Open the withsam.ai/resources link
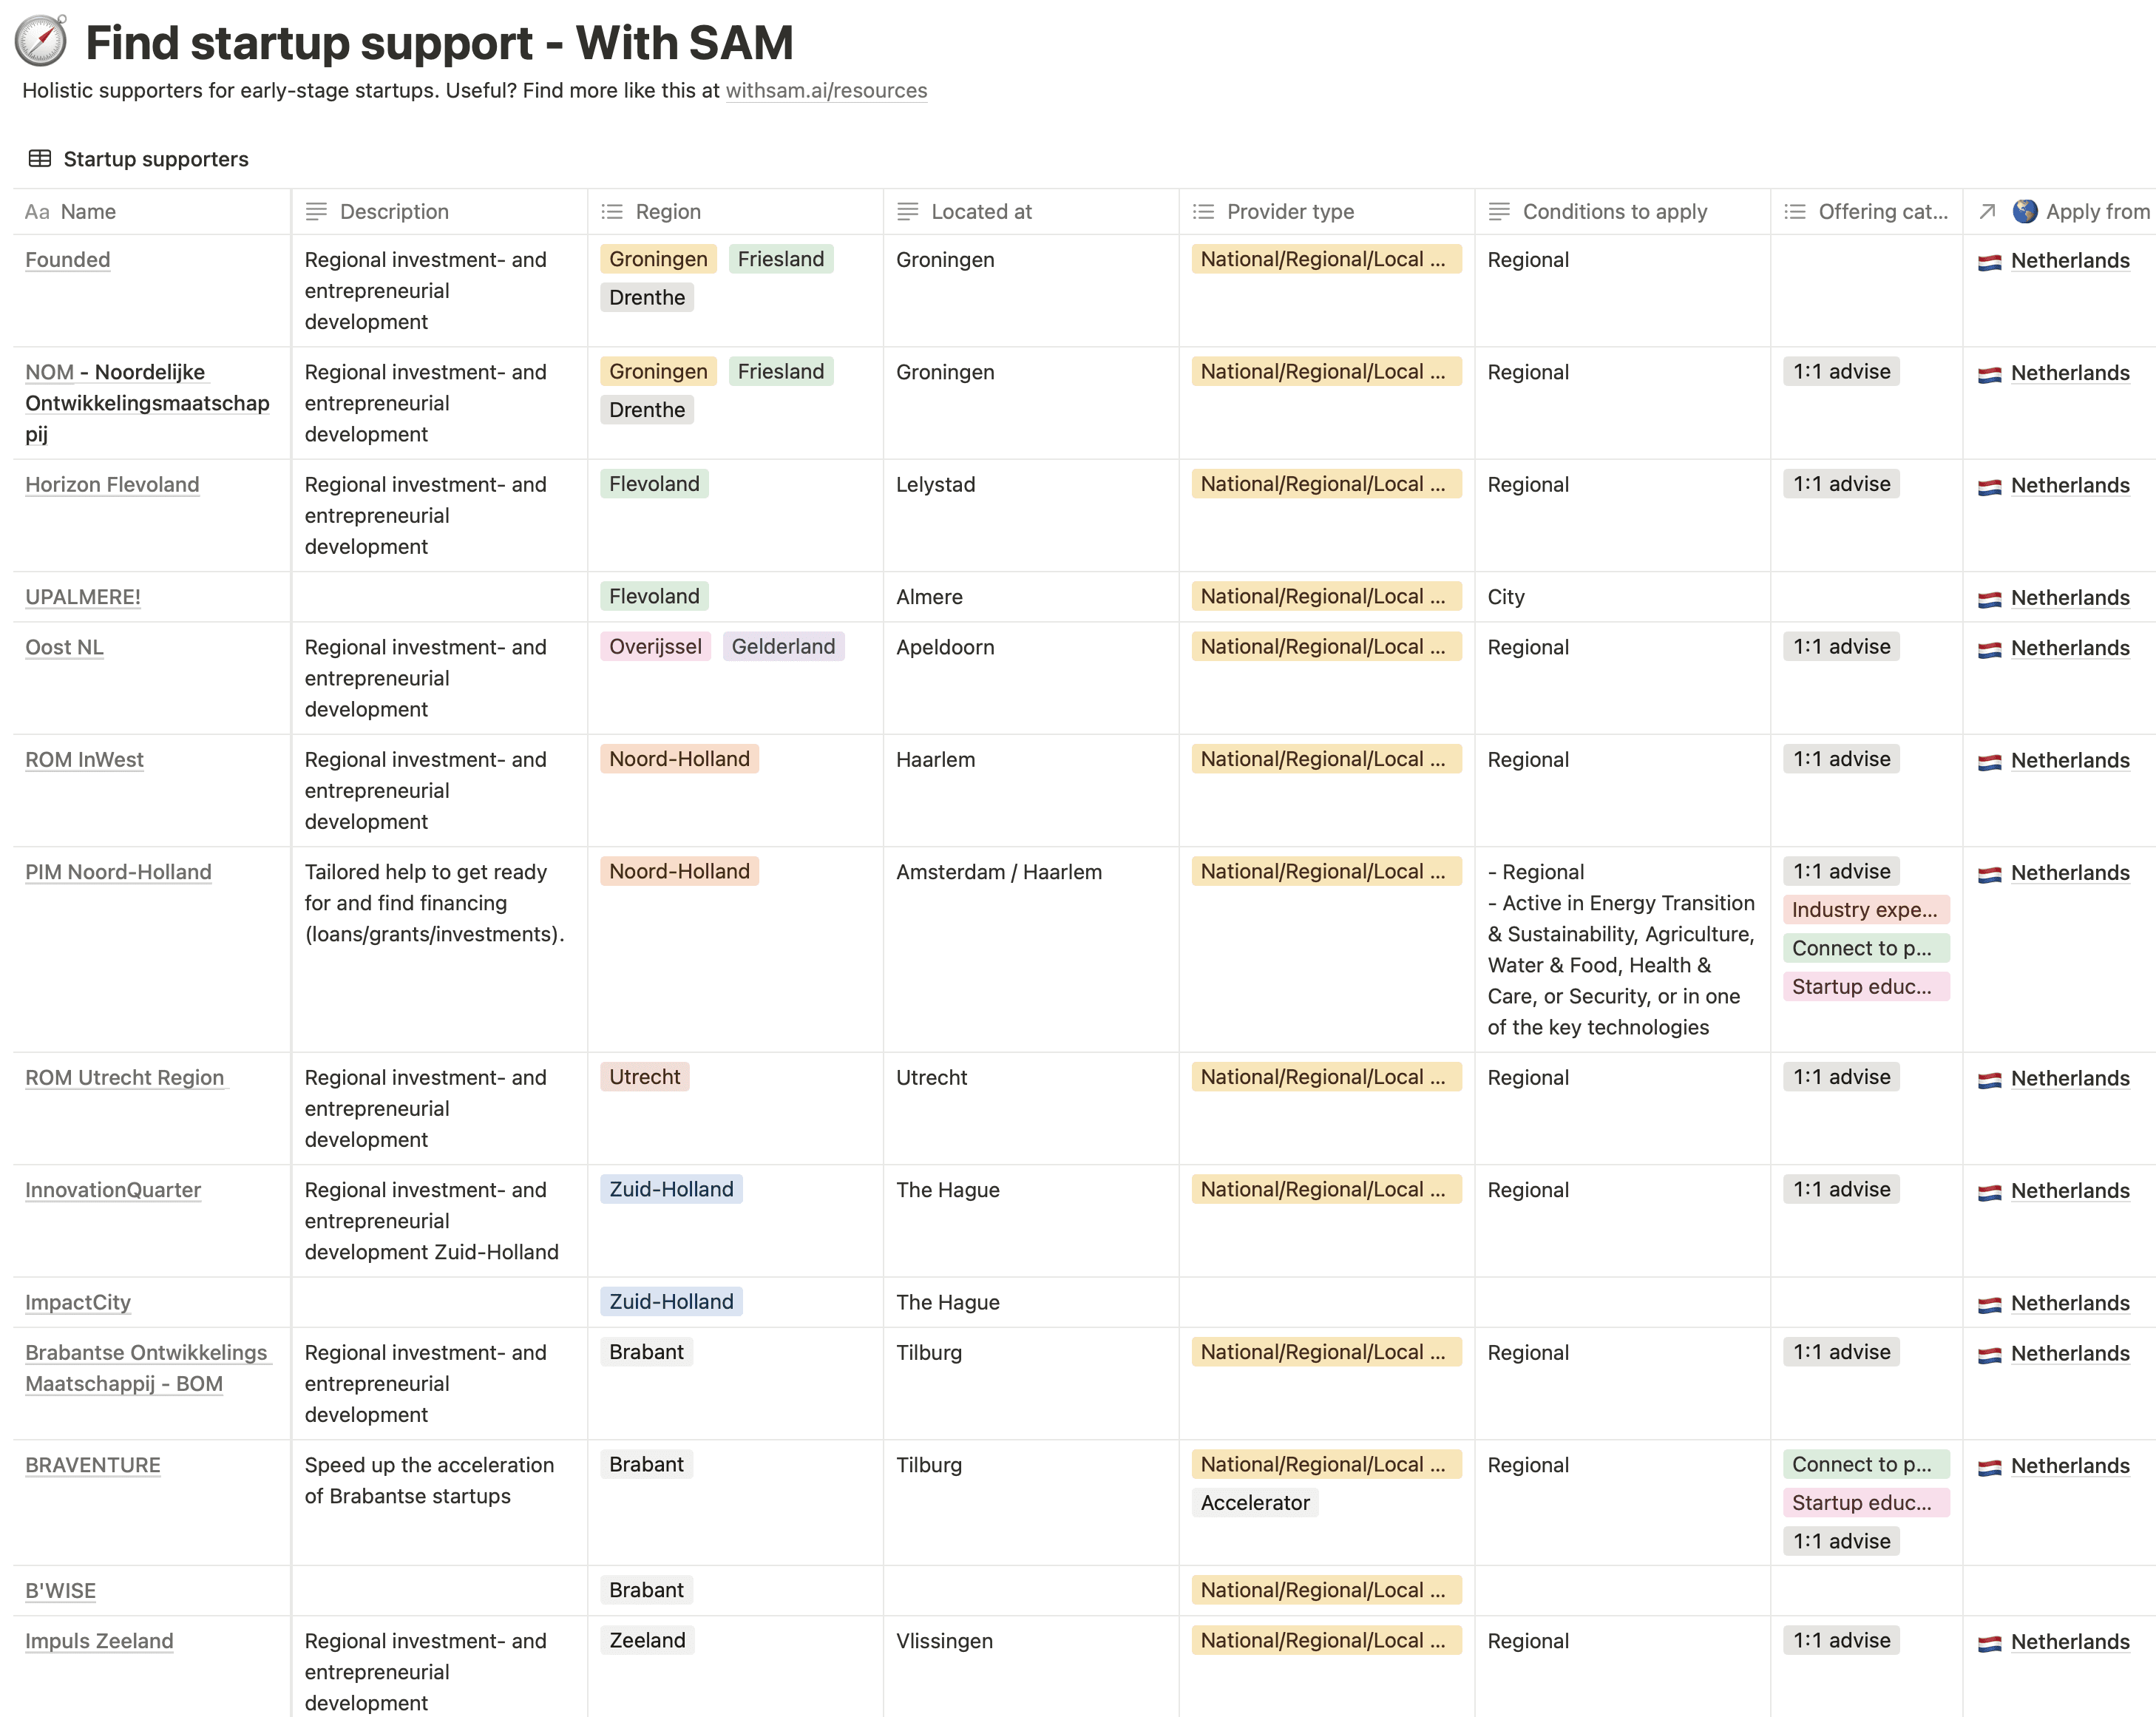 pyautogui.click(x=826, y=90)
